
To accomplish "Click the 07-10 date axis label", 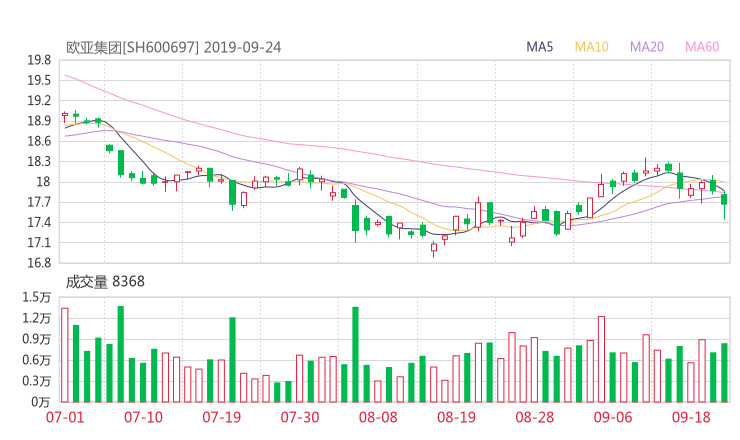I will tap(143, 417).
